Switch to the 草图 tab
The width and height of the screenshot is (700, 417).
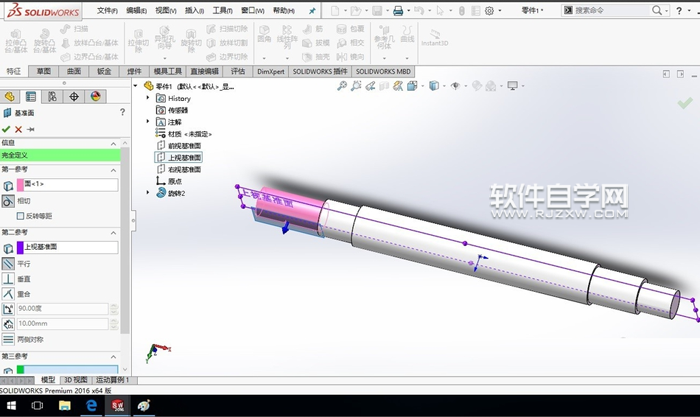(x=43, y=71)
